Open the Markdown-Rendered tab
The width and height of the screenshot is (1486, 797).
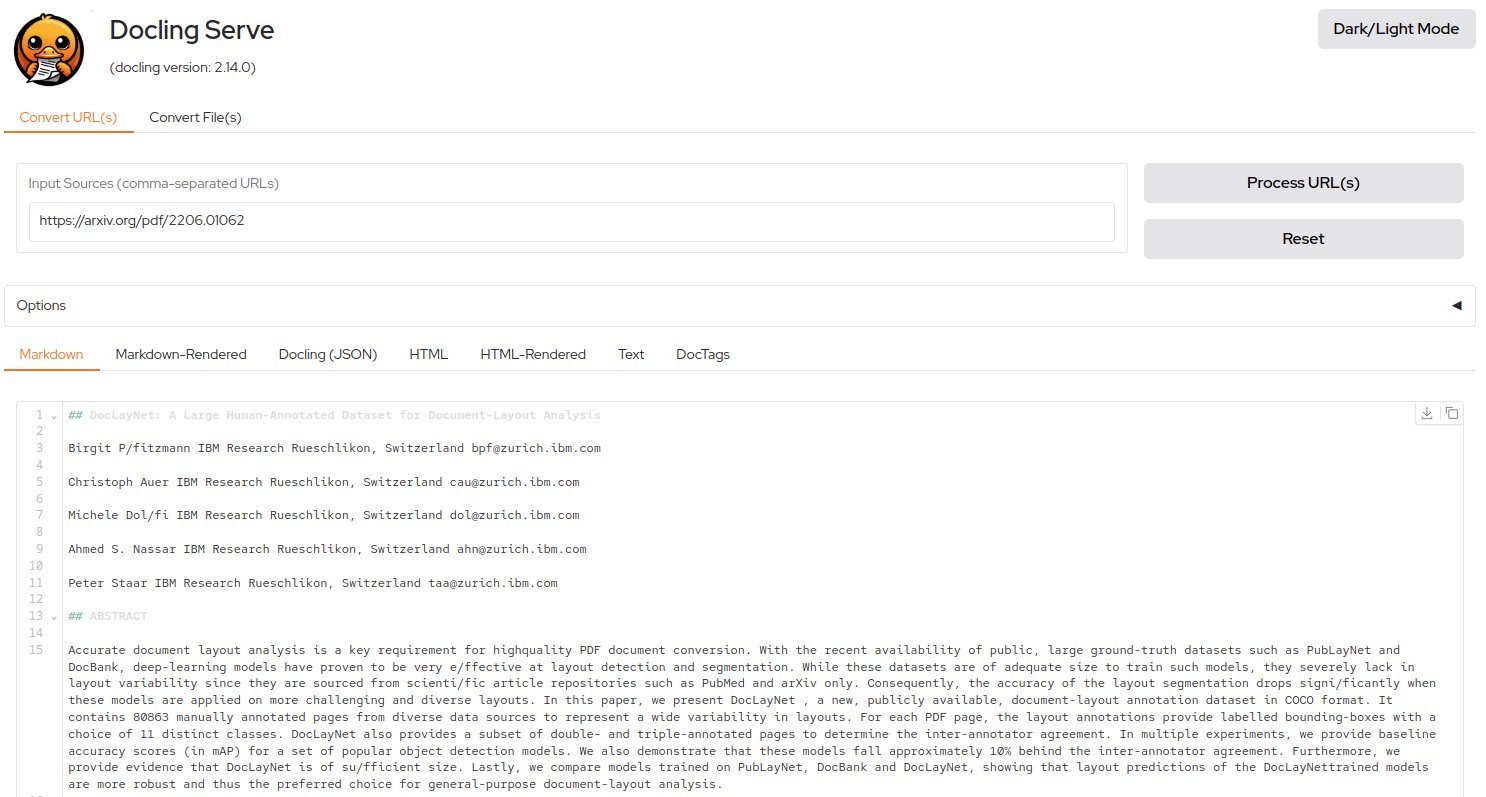181,354
